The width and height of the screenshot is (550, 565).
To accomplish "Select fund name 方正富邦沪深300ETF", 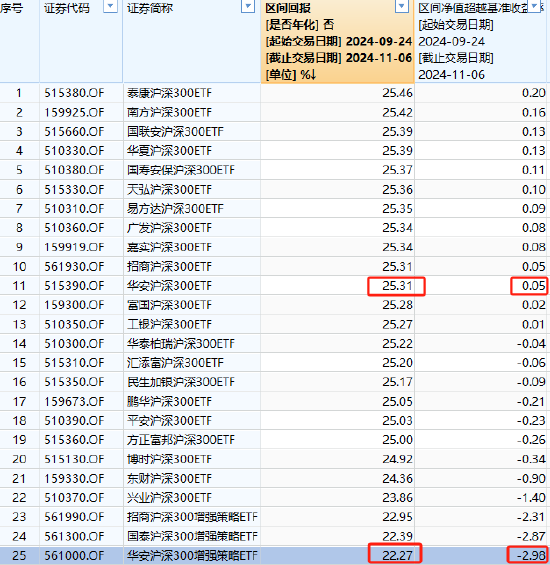I will click(181, 440).
